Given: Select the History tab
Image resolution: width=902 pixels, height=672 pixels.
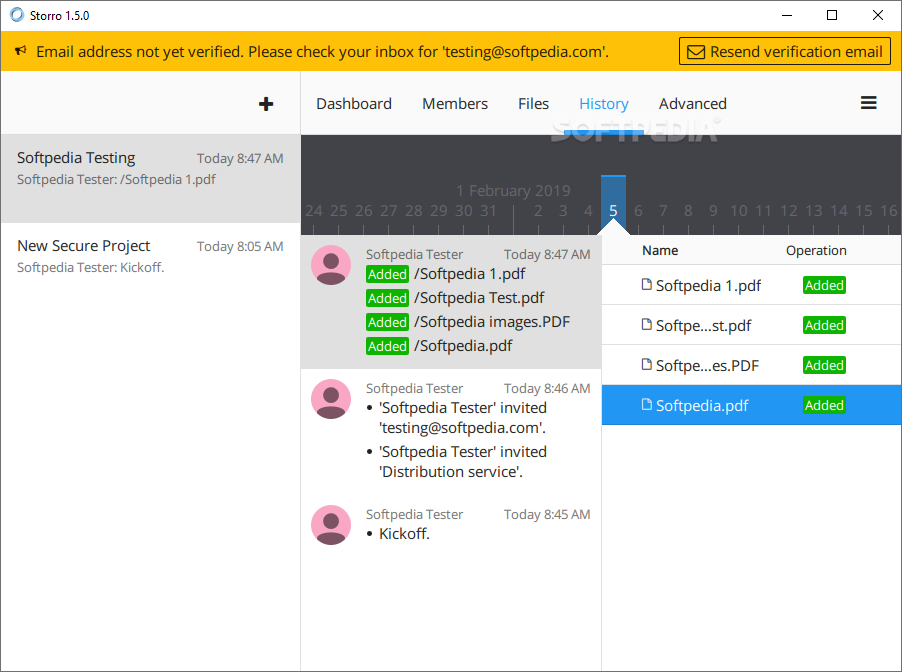Looking at the screenshot, I should click(604, 104).
